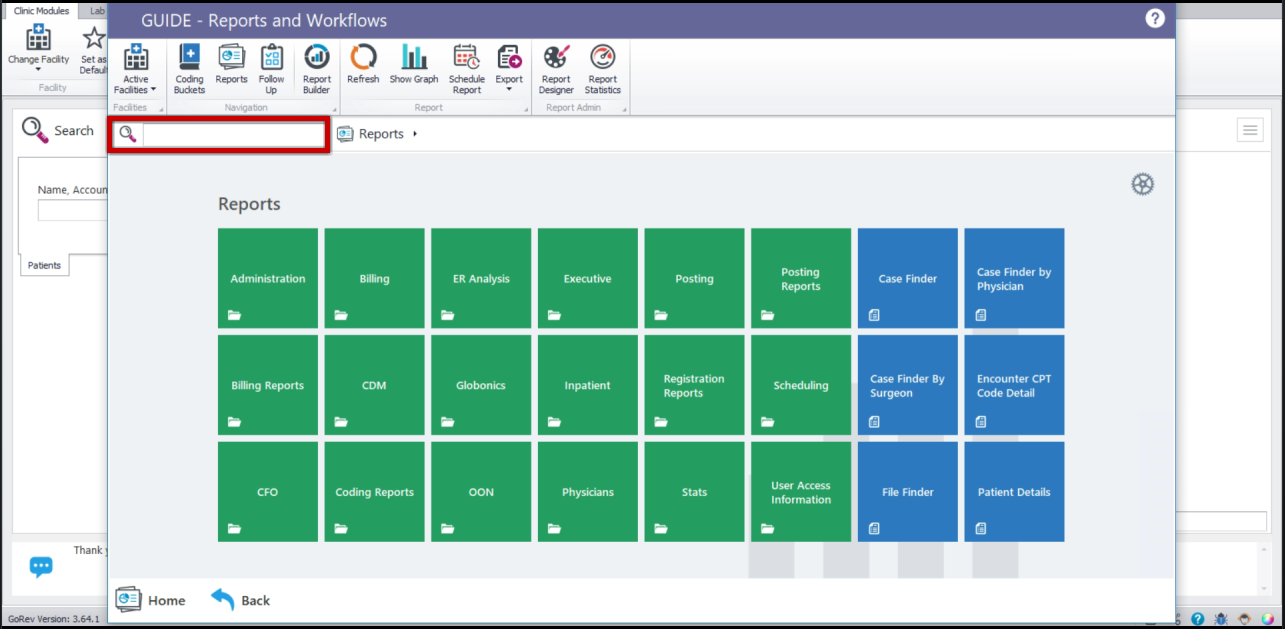Open the Inpatient folder tile

tap(588, 385)
